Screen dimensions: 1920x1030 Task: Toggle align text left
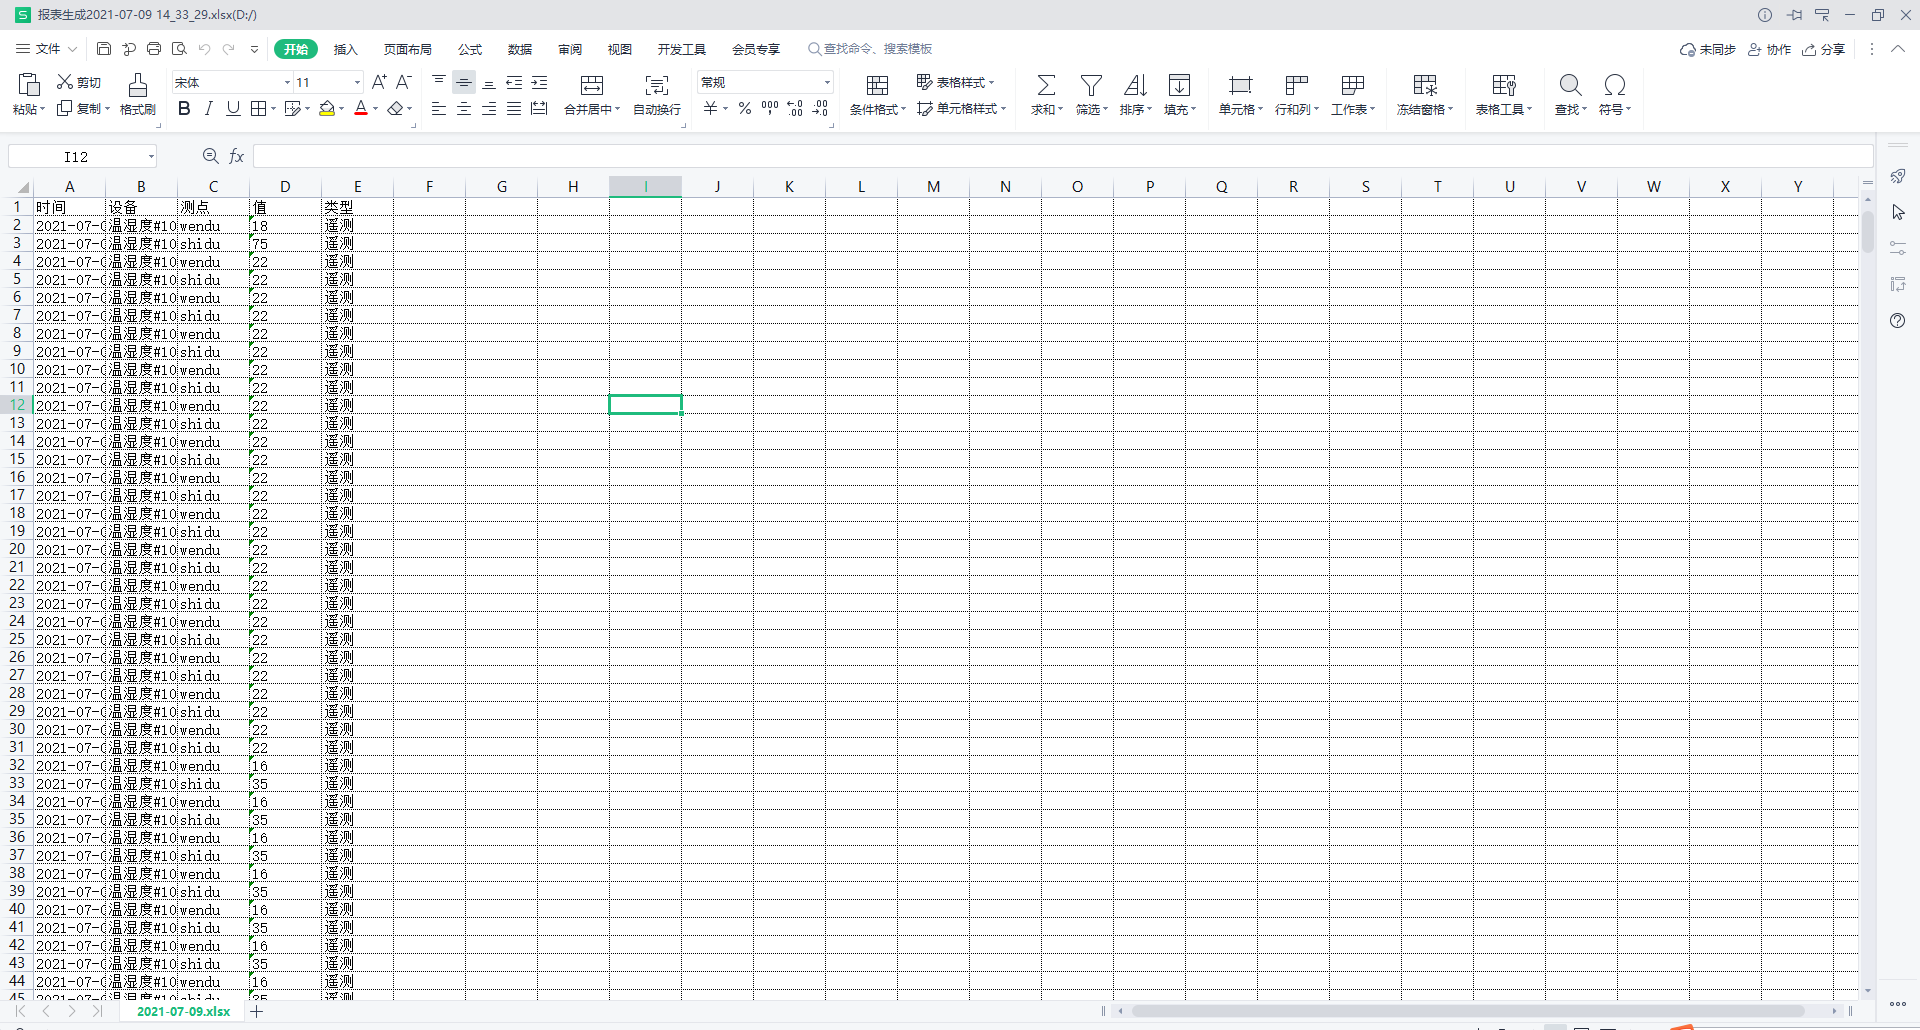coord(439,108)
